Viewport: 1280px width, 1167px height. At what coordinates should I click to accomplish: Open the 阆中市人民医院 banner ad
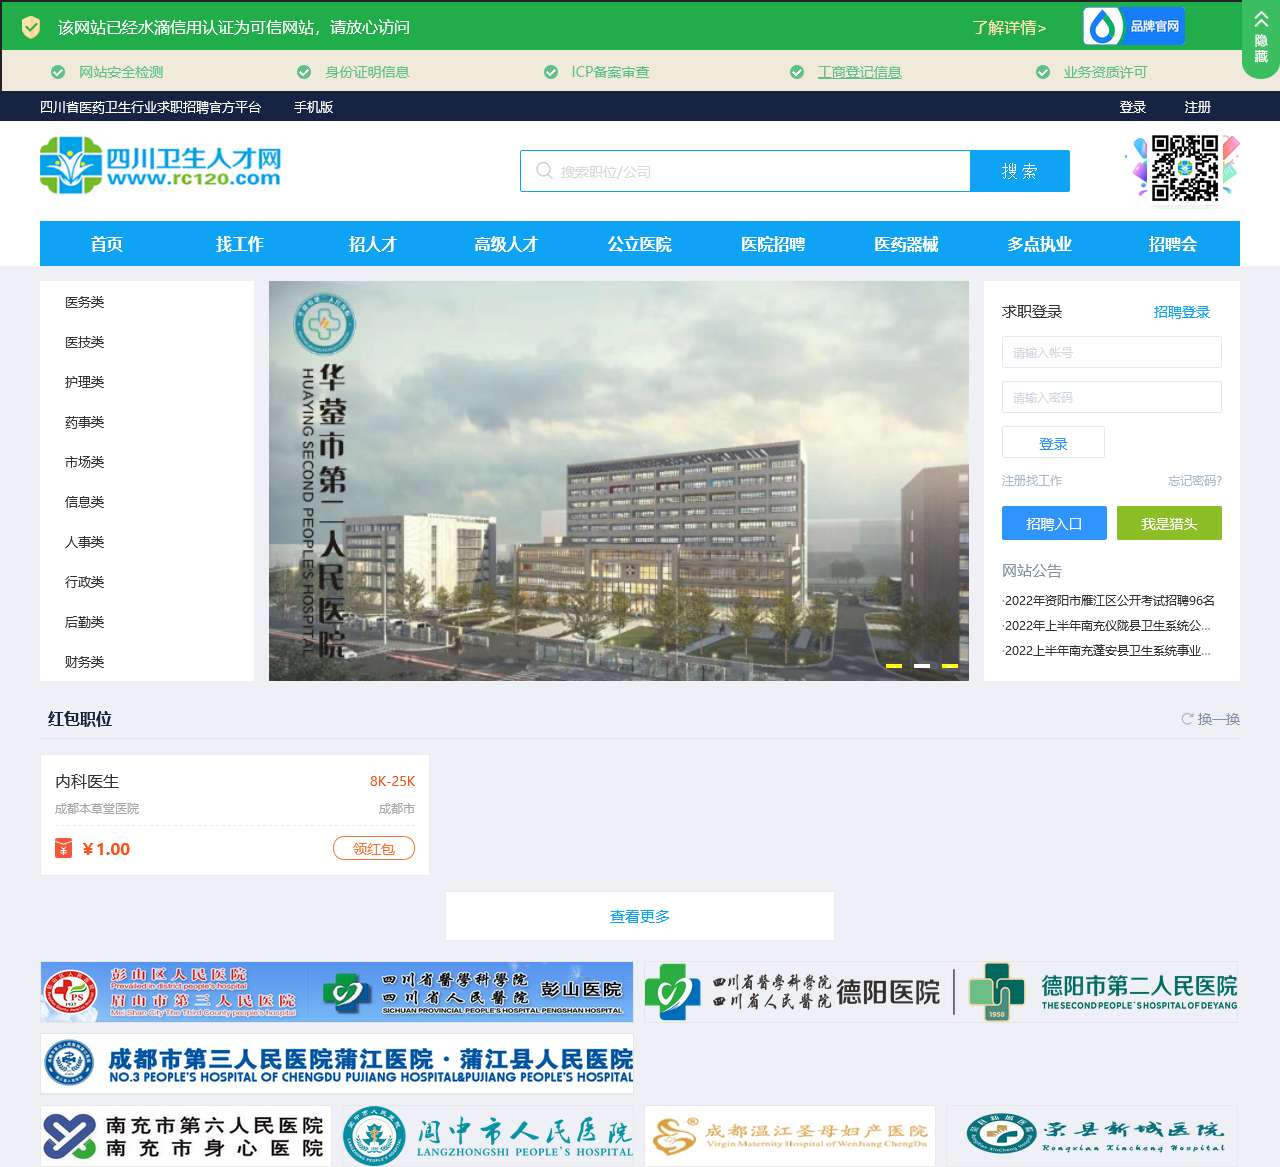coord(488,1136)
